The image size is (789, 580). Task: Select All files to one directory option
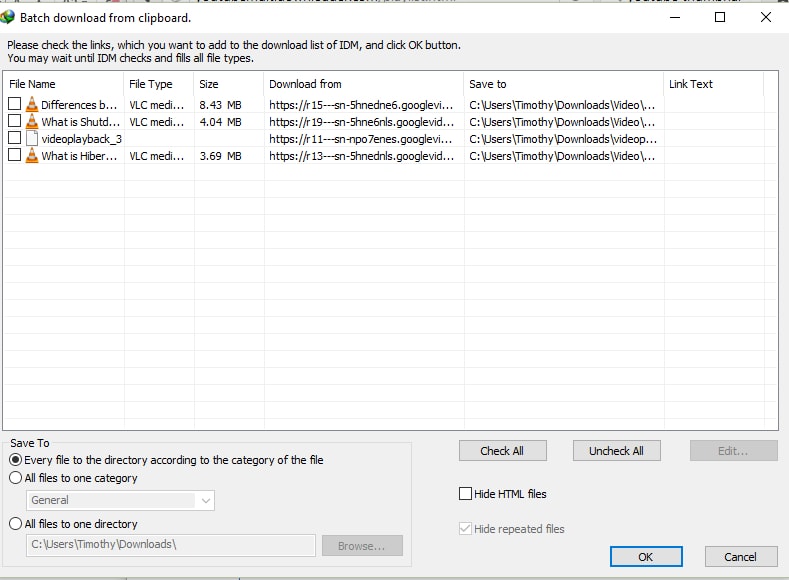pyautogui.click(x=16, y=524)
